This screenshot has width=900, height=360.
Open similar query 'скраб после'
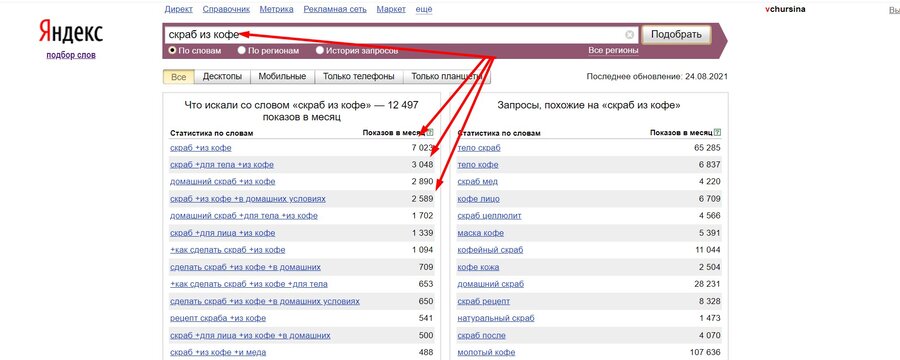[x=481, y=335]
